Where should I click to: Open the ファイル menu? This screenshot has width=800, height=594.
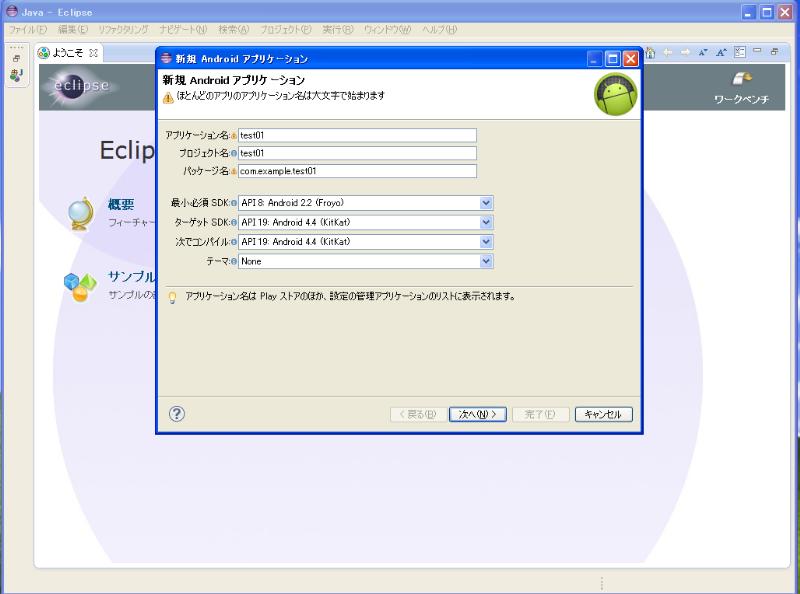(28, 30)
